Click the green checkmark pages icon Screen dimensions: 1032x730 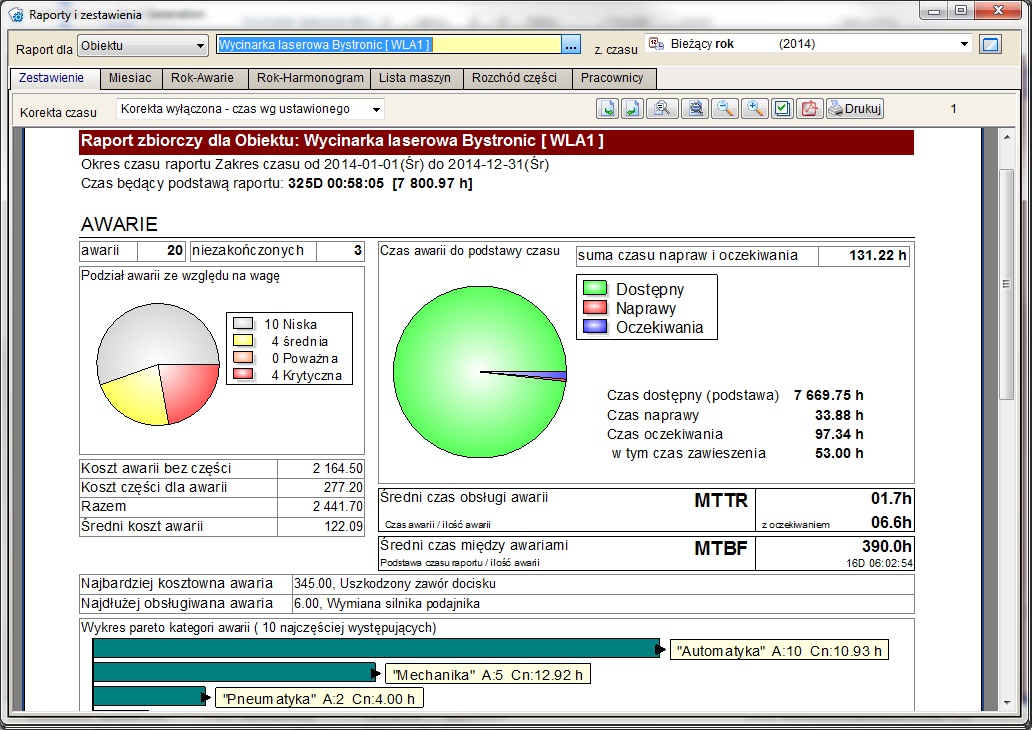[782, 109]
